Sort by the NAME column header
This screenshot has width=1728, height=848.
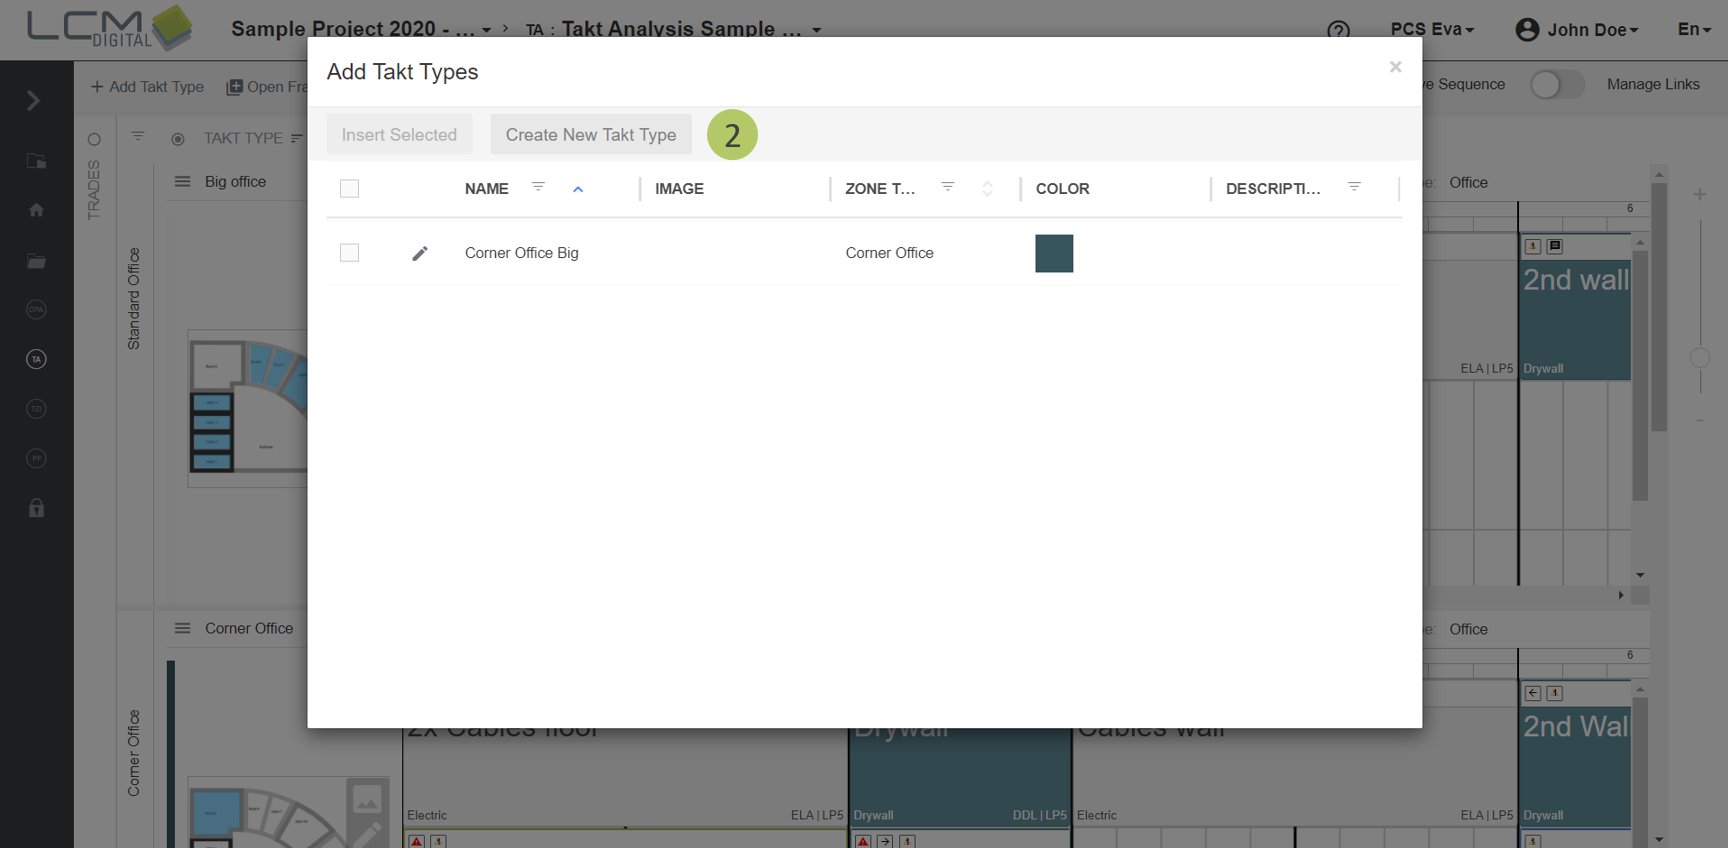(487, 189)
